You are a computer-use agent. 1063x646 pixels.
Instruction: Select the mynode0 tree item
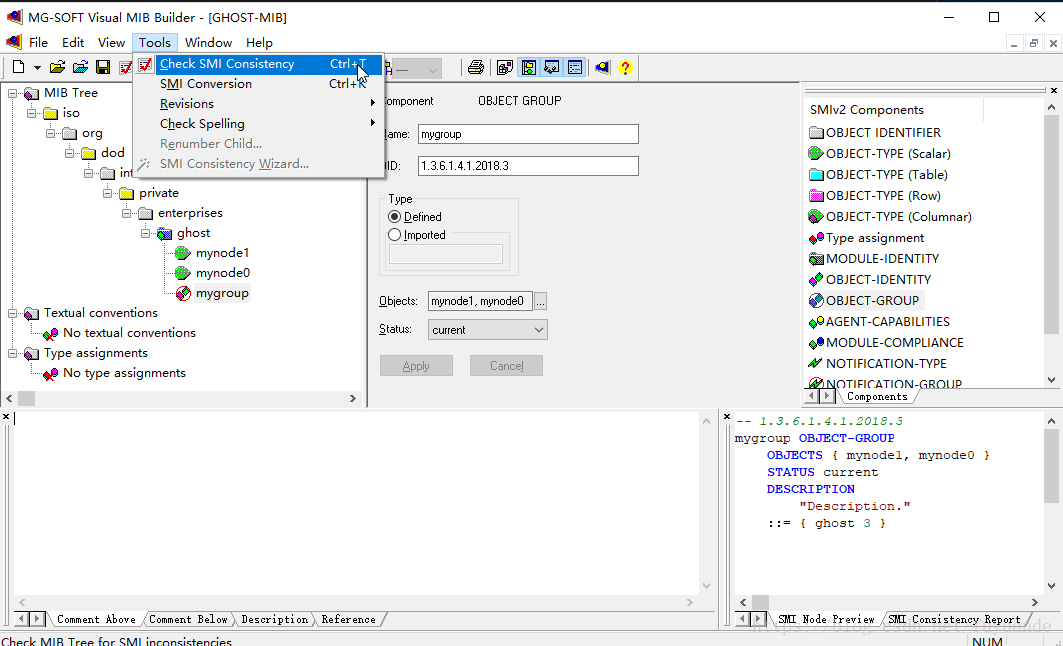click(x=222, y=272)
